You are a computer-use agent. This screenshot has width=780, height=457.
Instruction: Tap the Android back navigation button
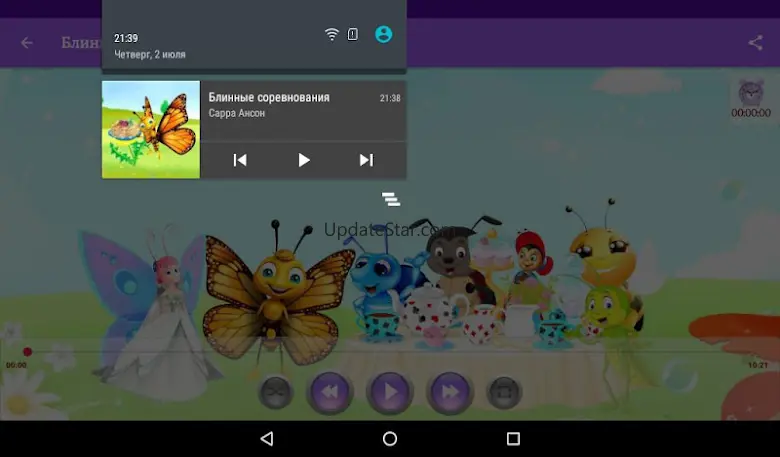pyautogui.click(x=267, y=439)
